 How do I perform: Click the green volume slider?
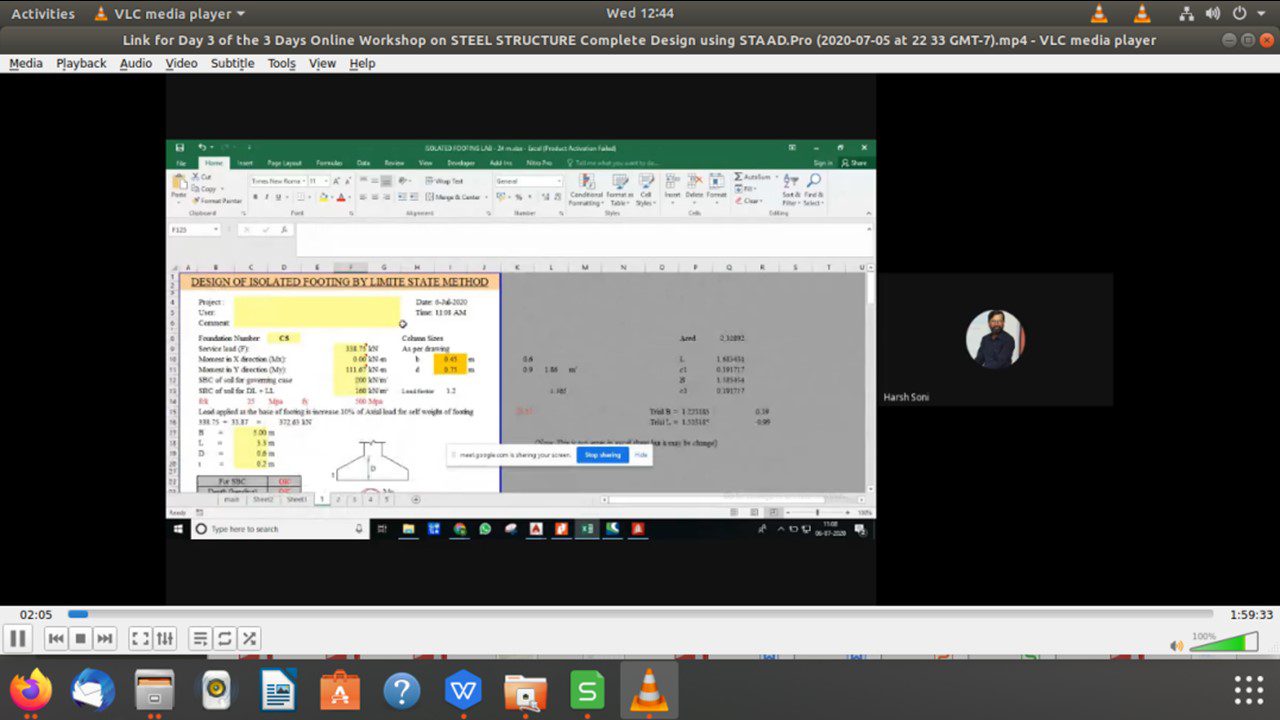pyautogui.click(x=1224, y=643)
